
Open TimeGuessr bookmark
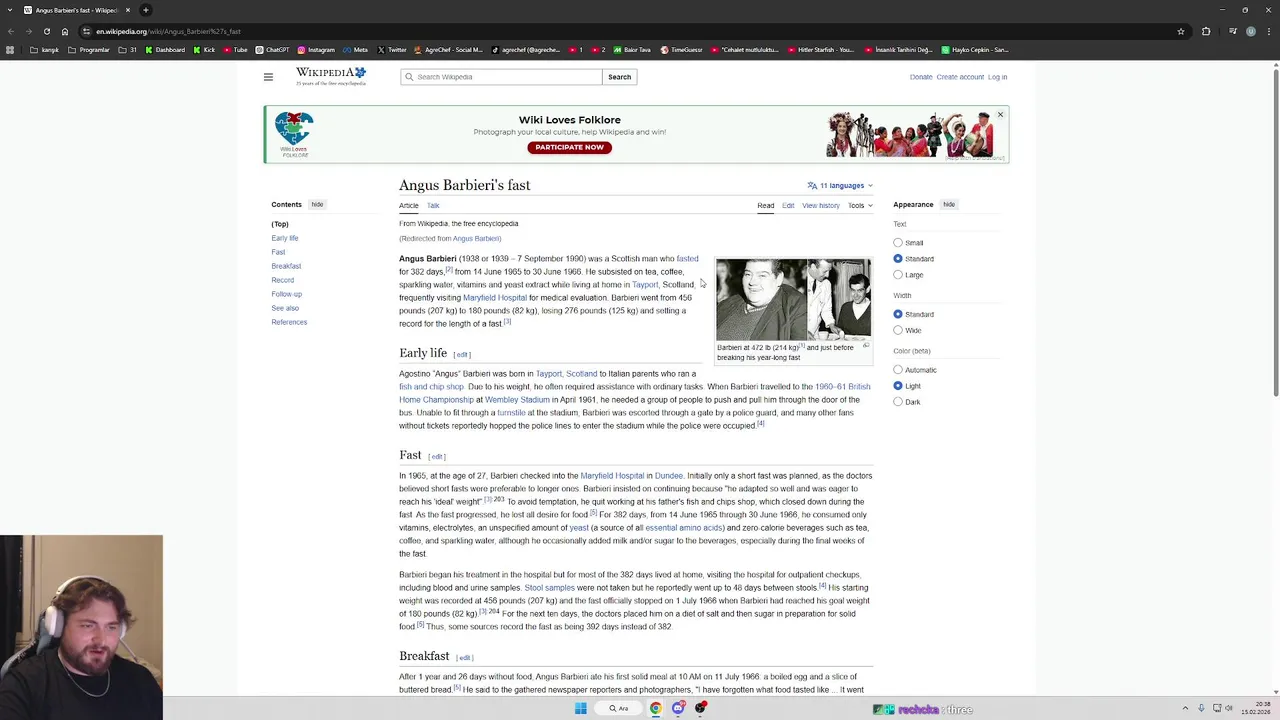click(681, 50)
